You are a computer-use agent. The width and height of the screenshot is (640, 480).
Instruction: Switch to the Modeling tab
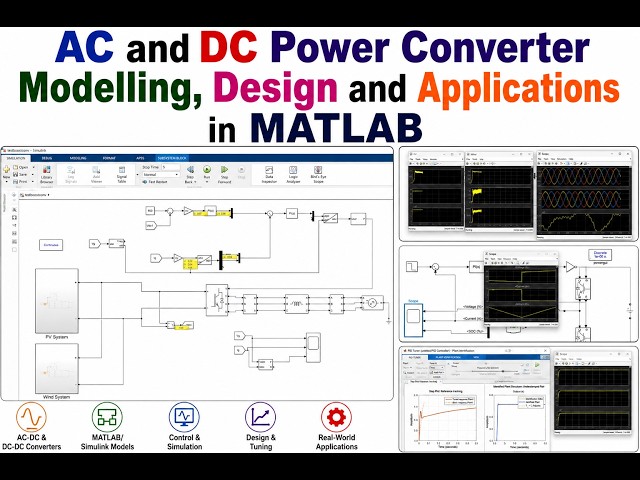coord(78,158)
